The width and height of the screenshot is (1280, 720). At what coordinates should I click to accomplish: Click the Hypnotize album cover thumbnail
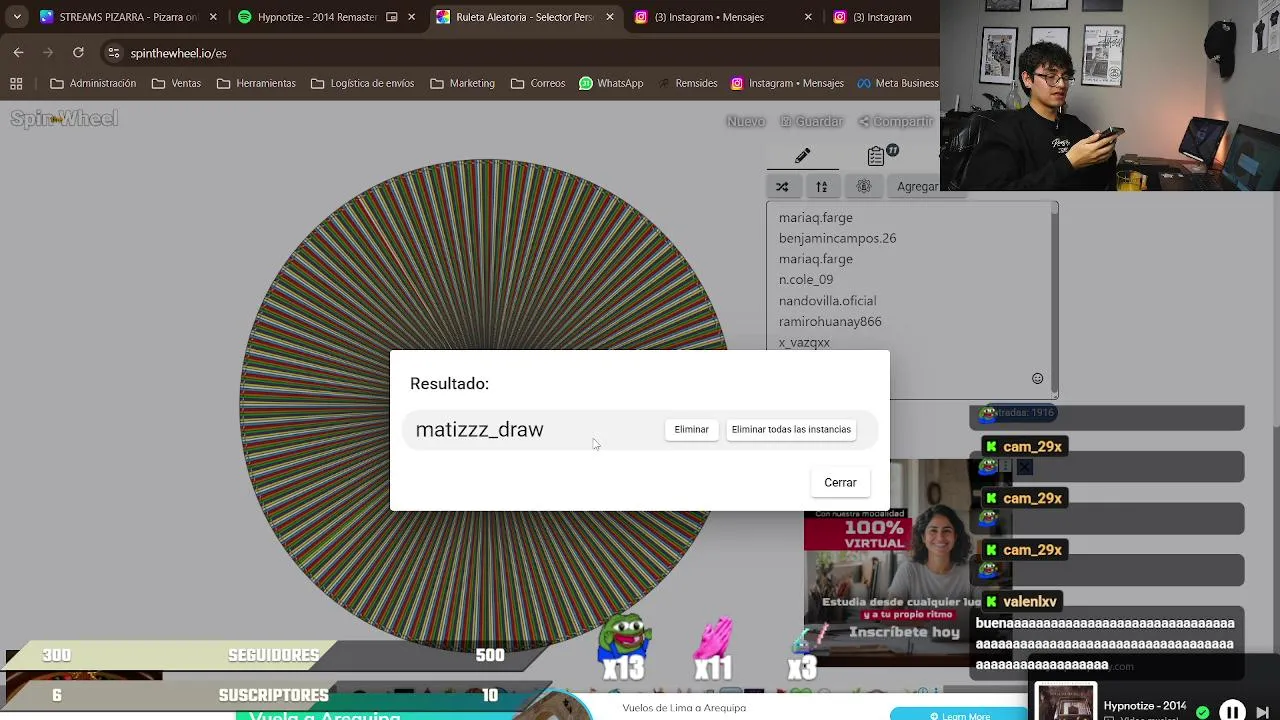[1065, 702]
